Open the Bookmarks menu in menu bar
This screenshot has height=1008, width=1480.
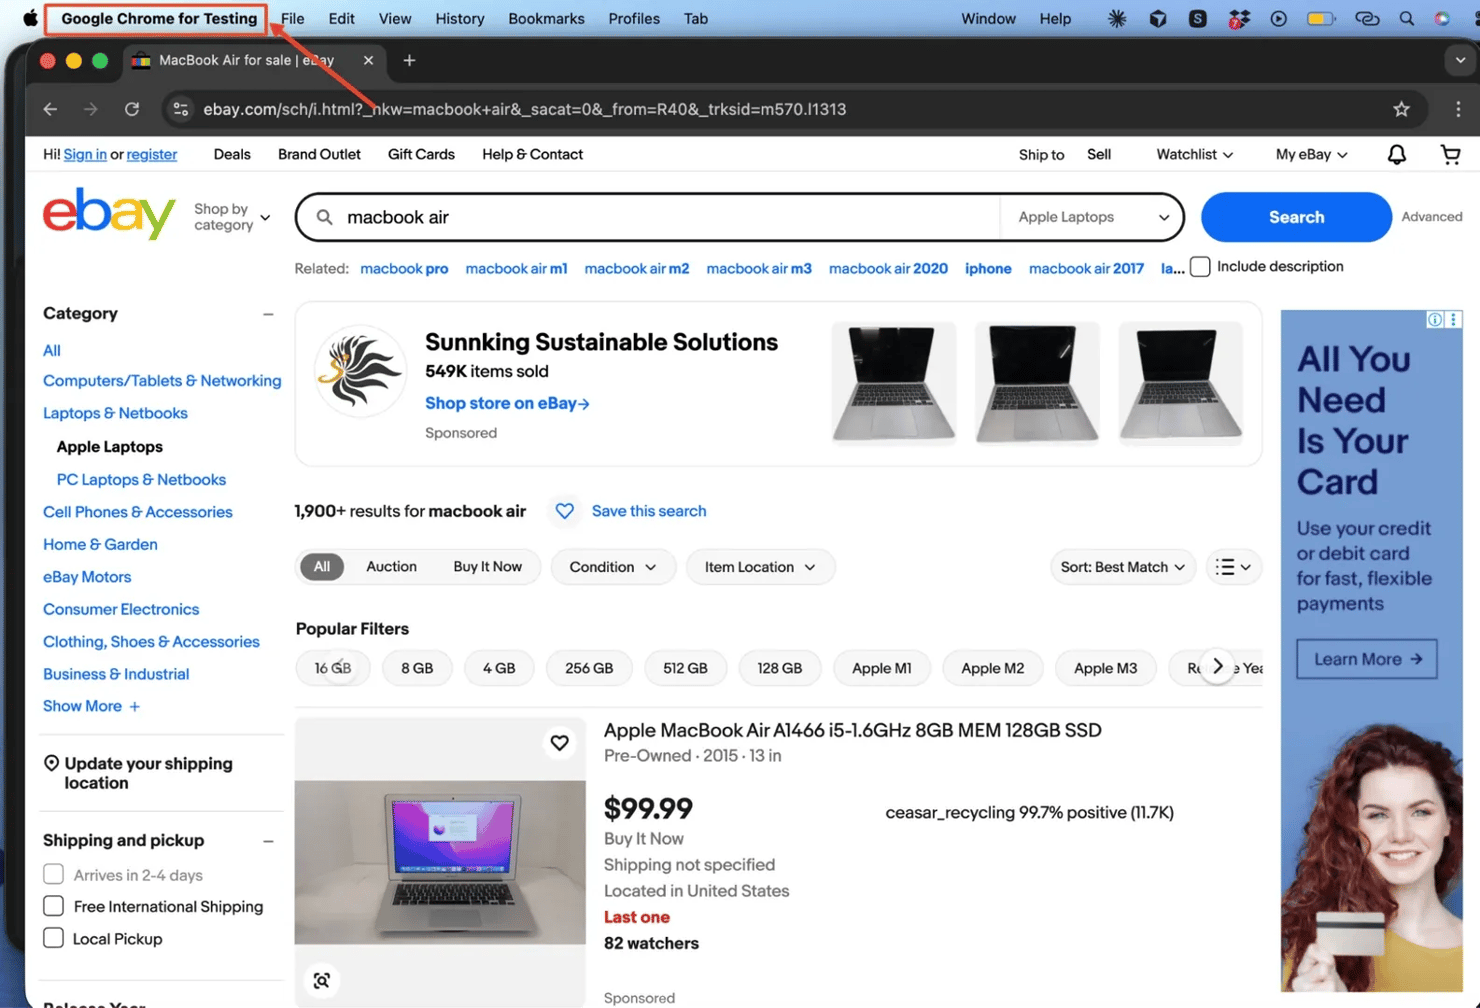546,18
